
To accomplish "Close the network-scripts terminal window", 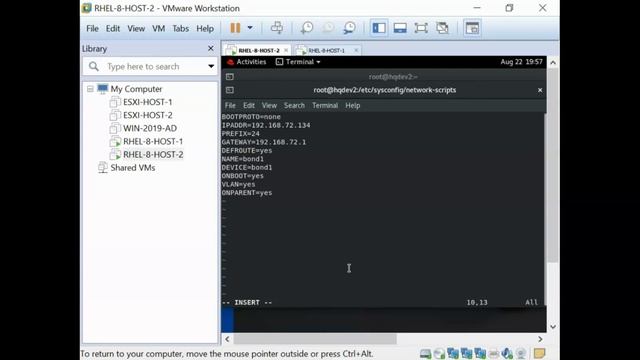I will [x=540, y=90].
